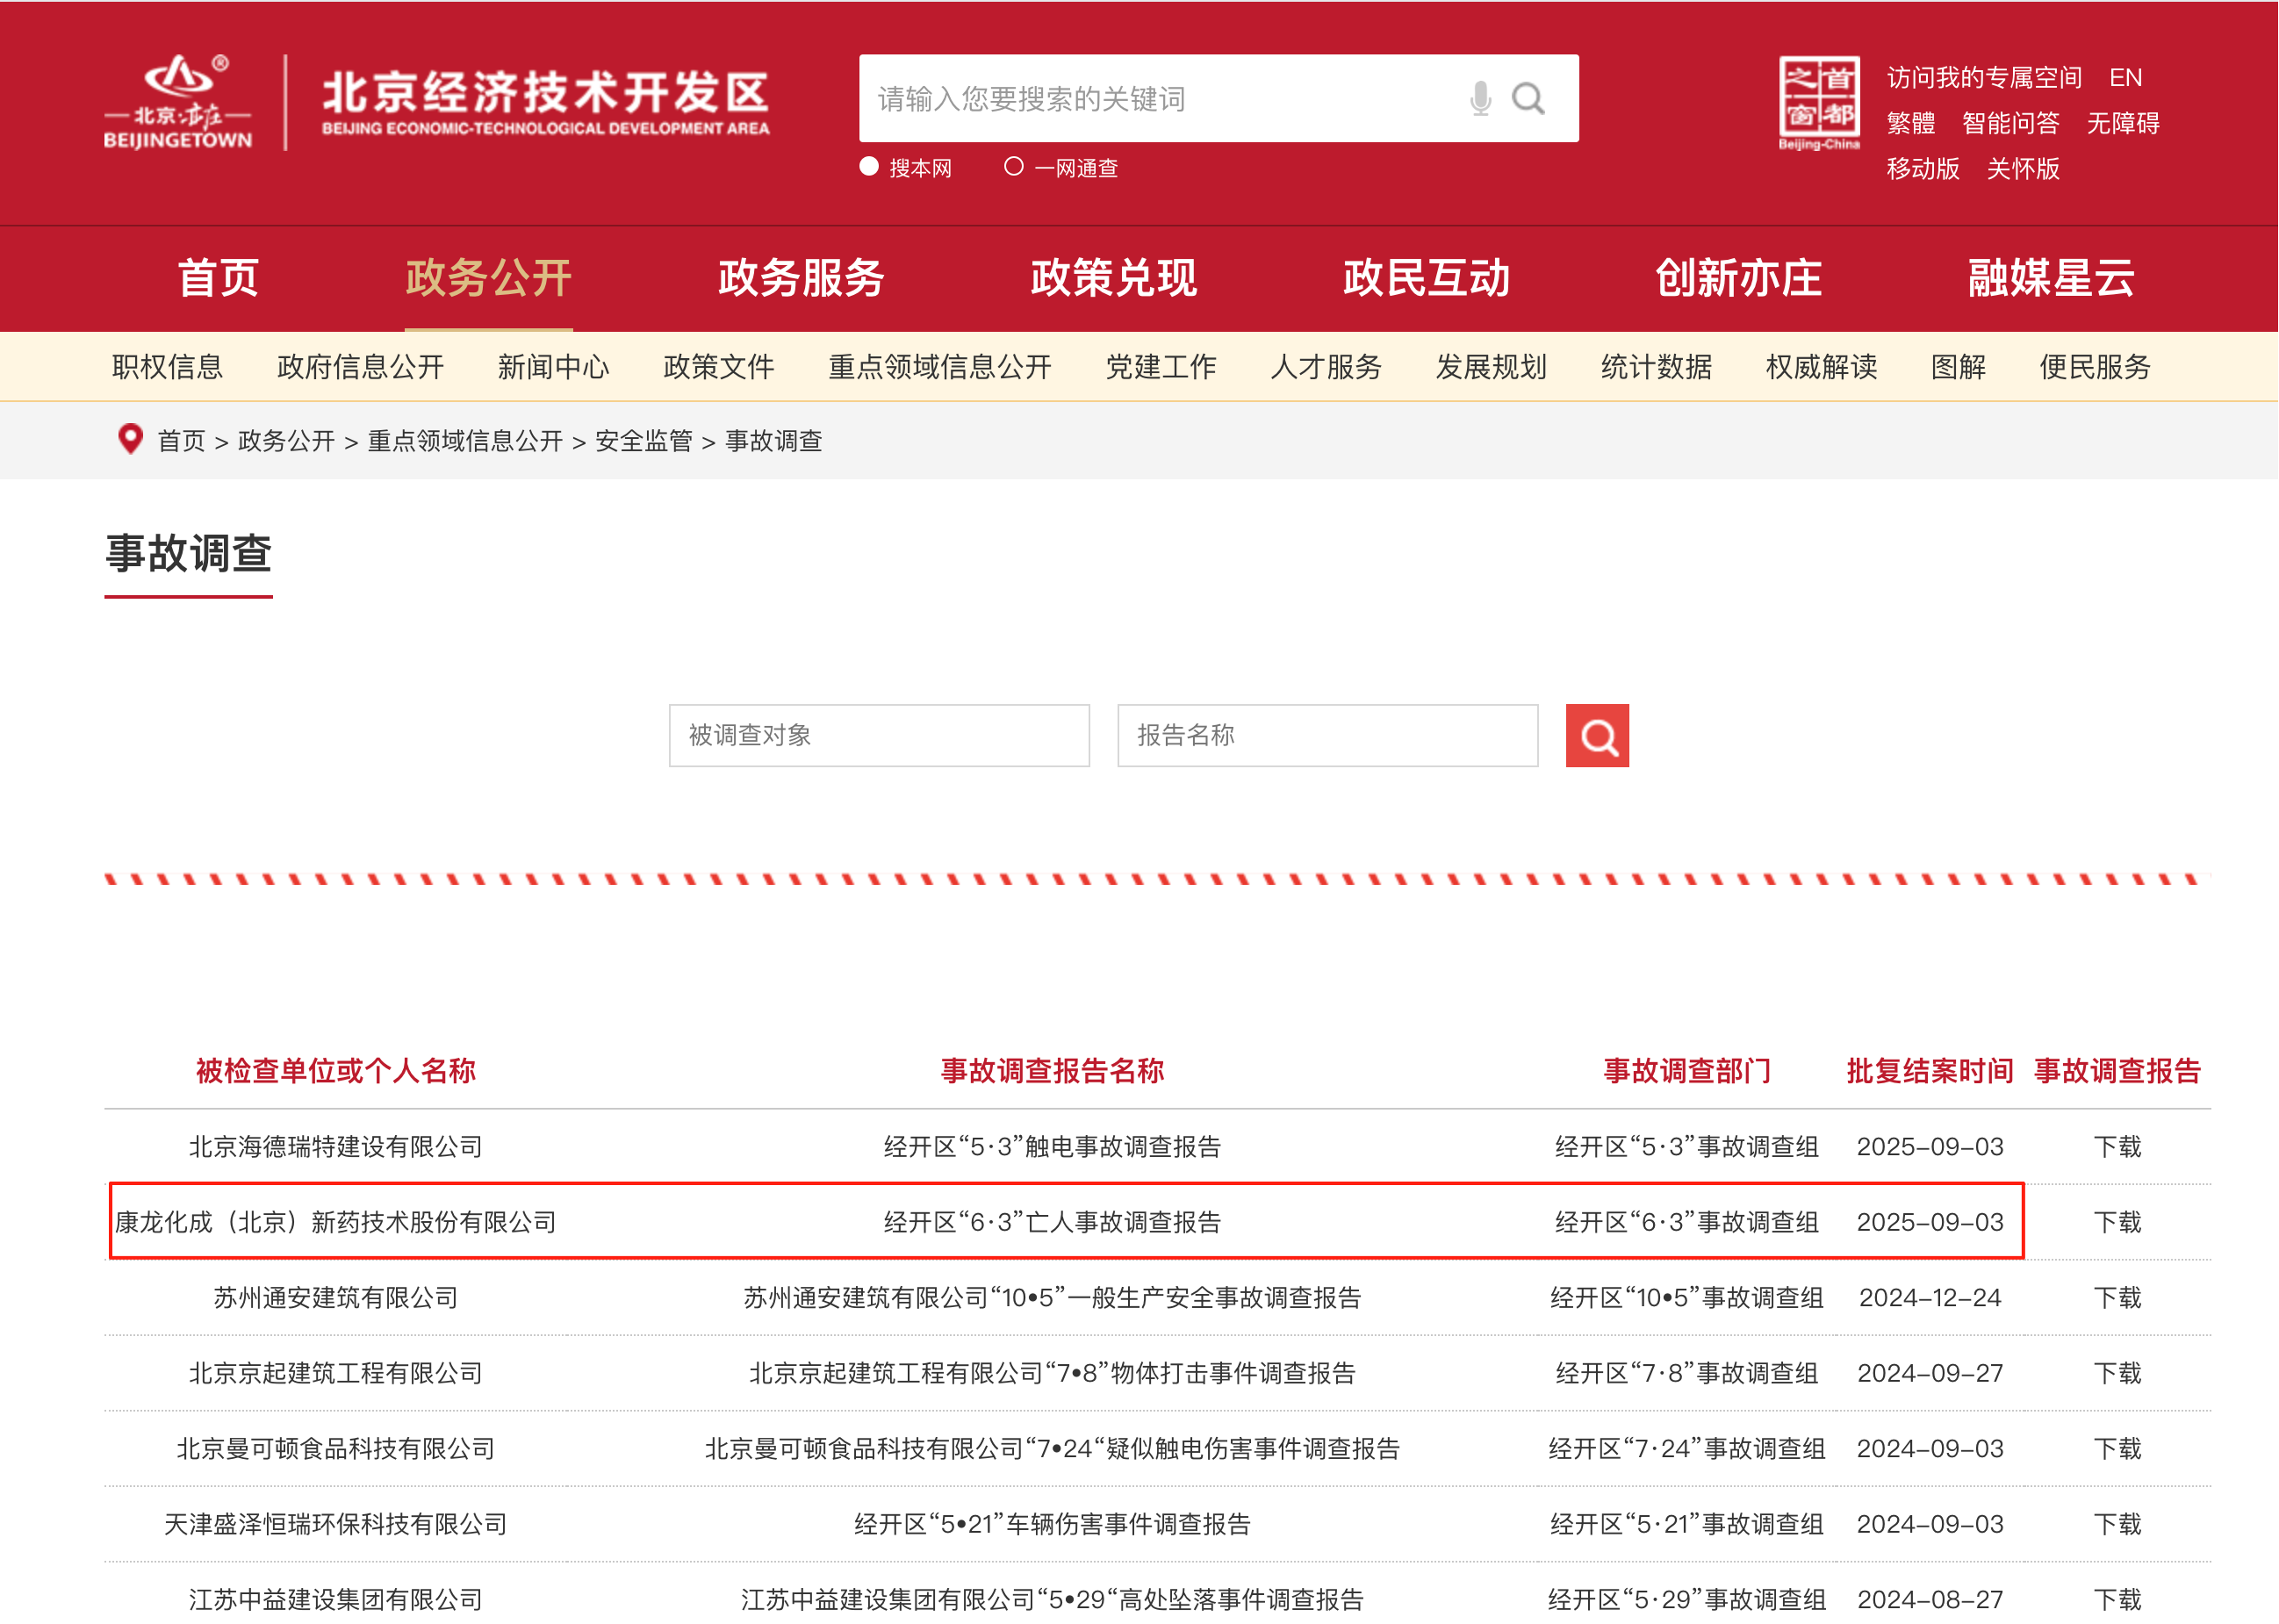The height and width of the screenshot is (1624, 2279).
Task: Click the 安全监管 breadcrumb link
Action: point(643,441)
